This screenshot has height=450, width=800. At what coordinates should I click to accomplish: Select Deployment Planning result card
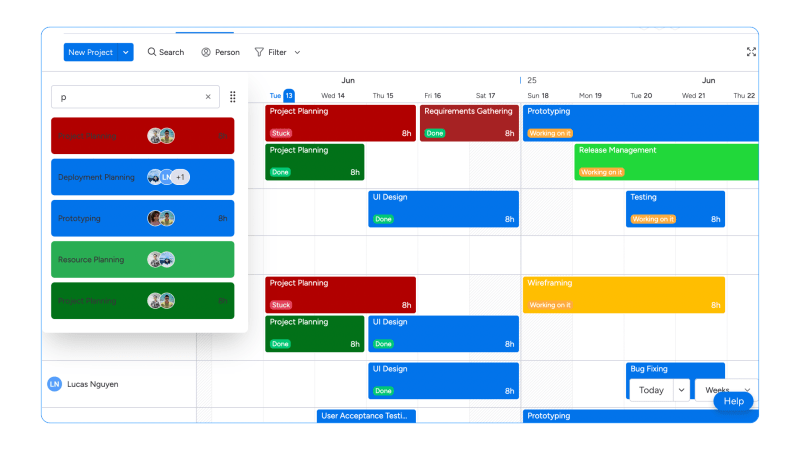(143, 177)
